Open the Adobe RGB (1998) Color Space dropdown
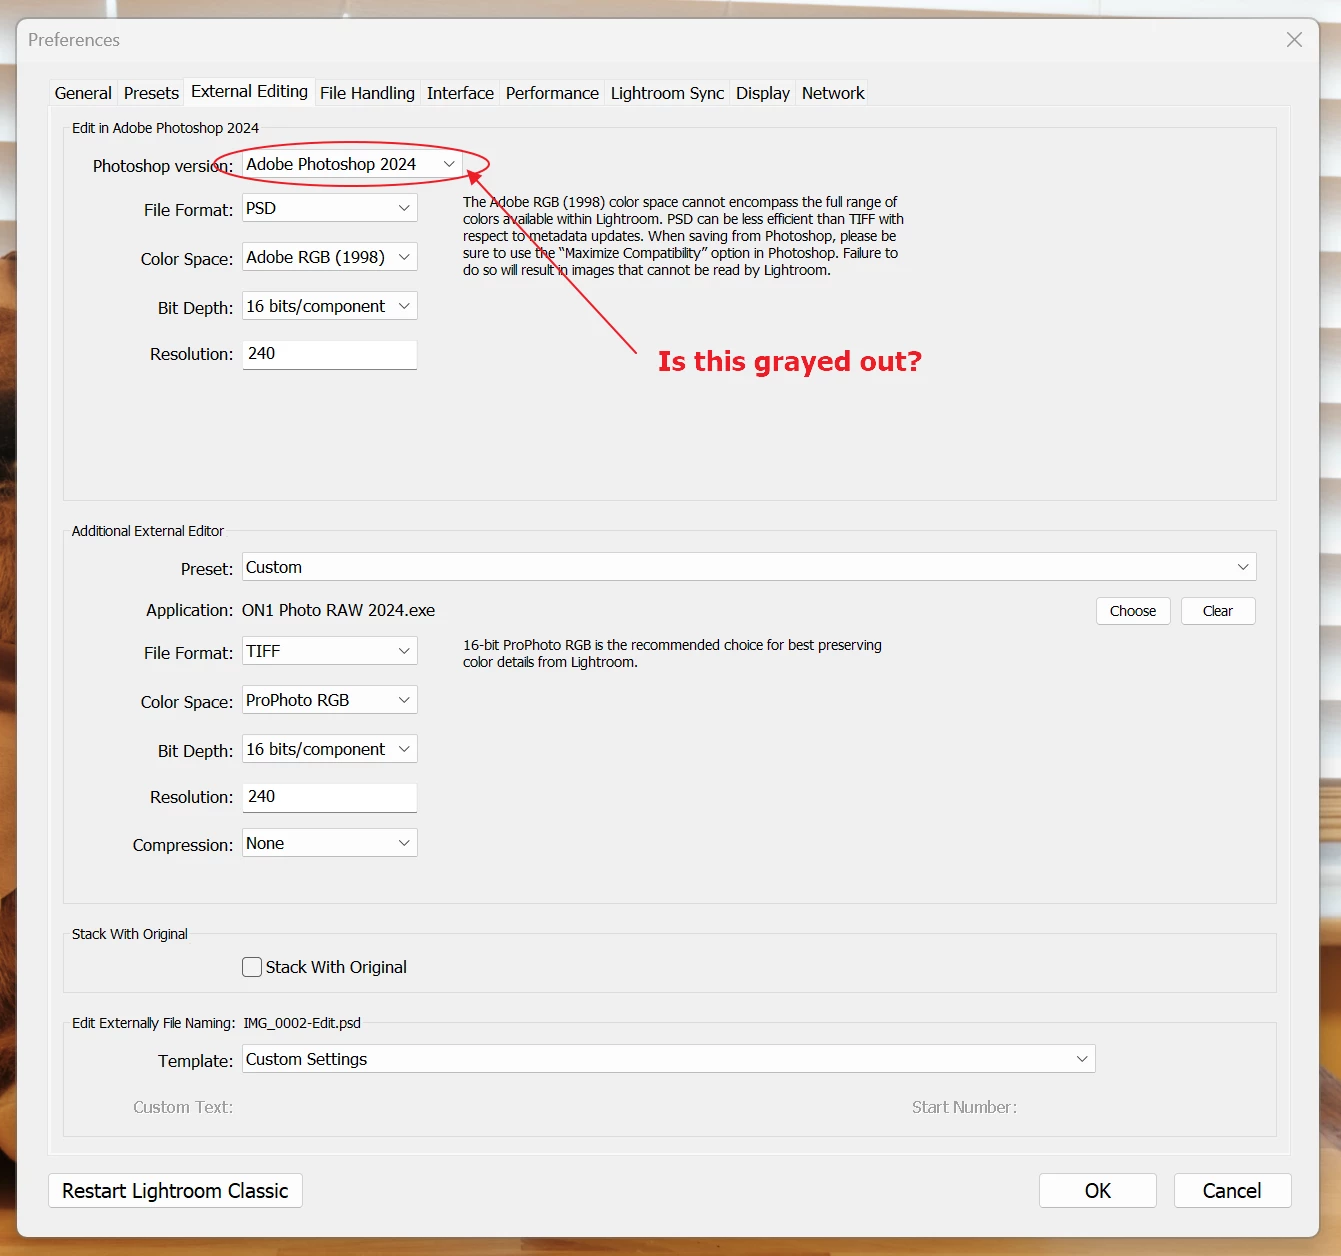The width and height of the screenshot is (1341, 1256). [x=329, y=257]
